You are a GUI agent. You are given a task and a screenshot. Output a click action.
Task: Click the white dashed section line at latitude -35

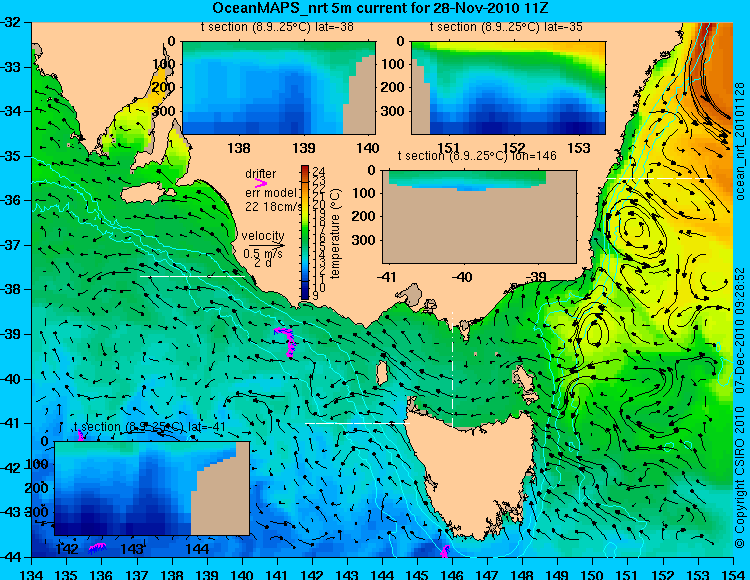(659, 178)
